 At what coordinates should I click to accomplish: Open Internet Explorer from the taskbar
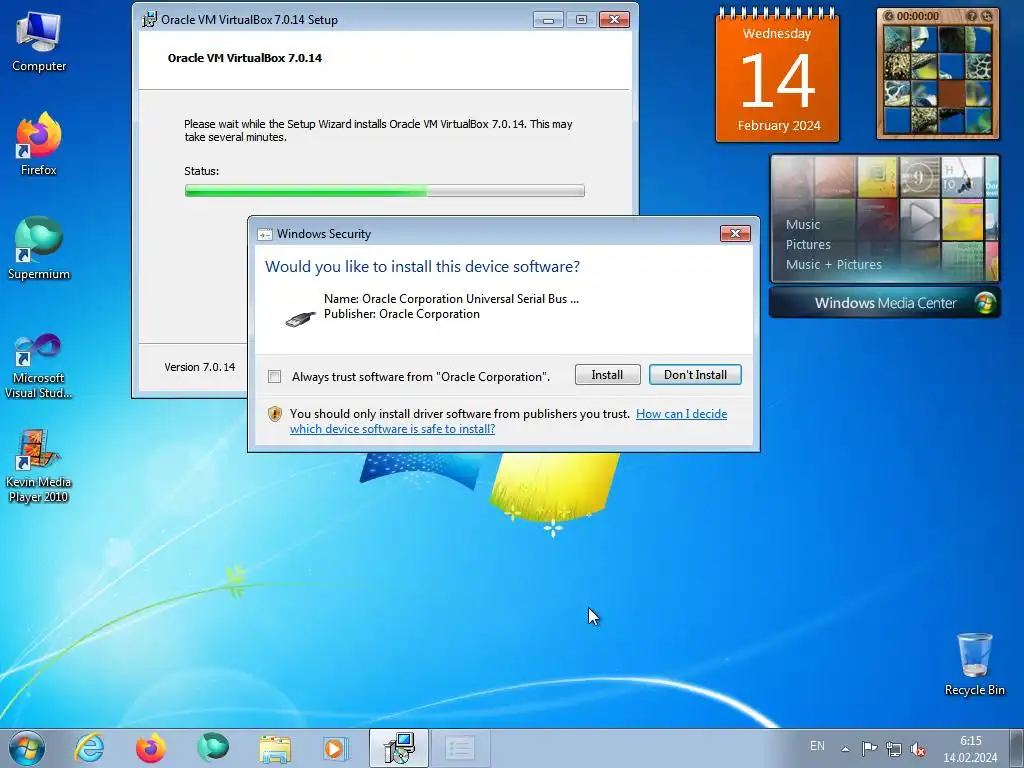pos(89,748)
